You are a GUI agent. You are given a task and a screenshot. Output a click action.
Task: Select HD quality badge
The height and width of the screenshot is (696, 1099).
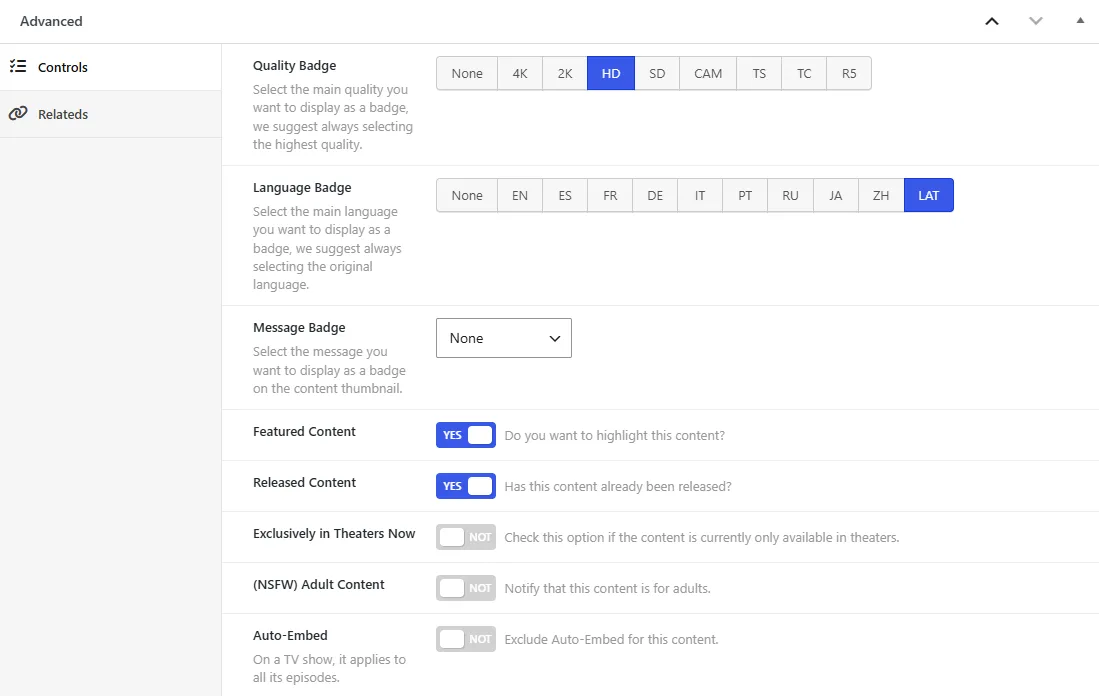click(x=611, y=74)
